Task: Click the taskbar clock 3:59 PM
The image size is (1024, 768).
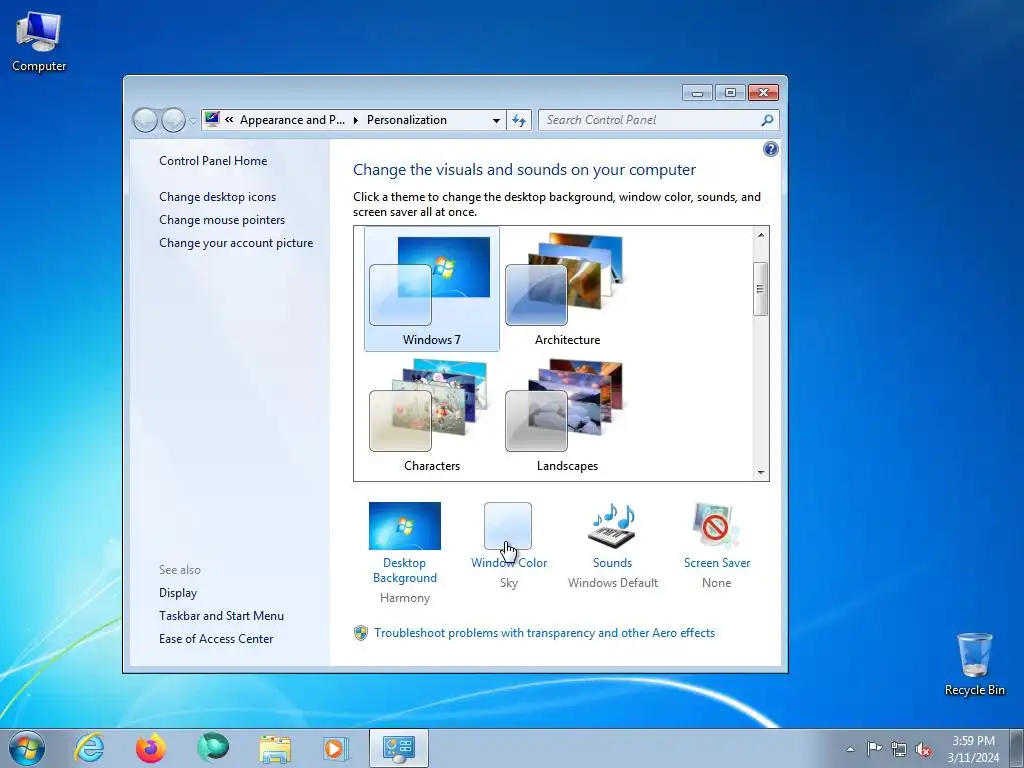Action: click(973, 748)
